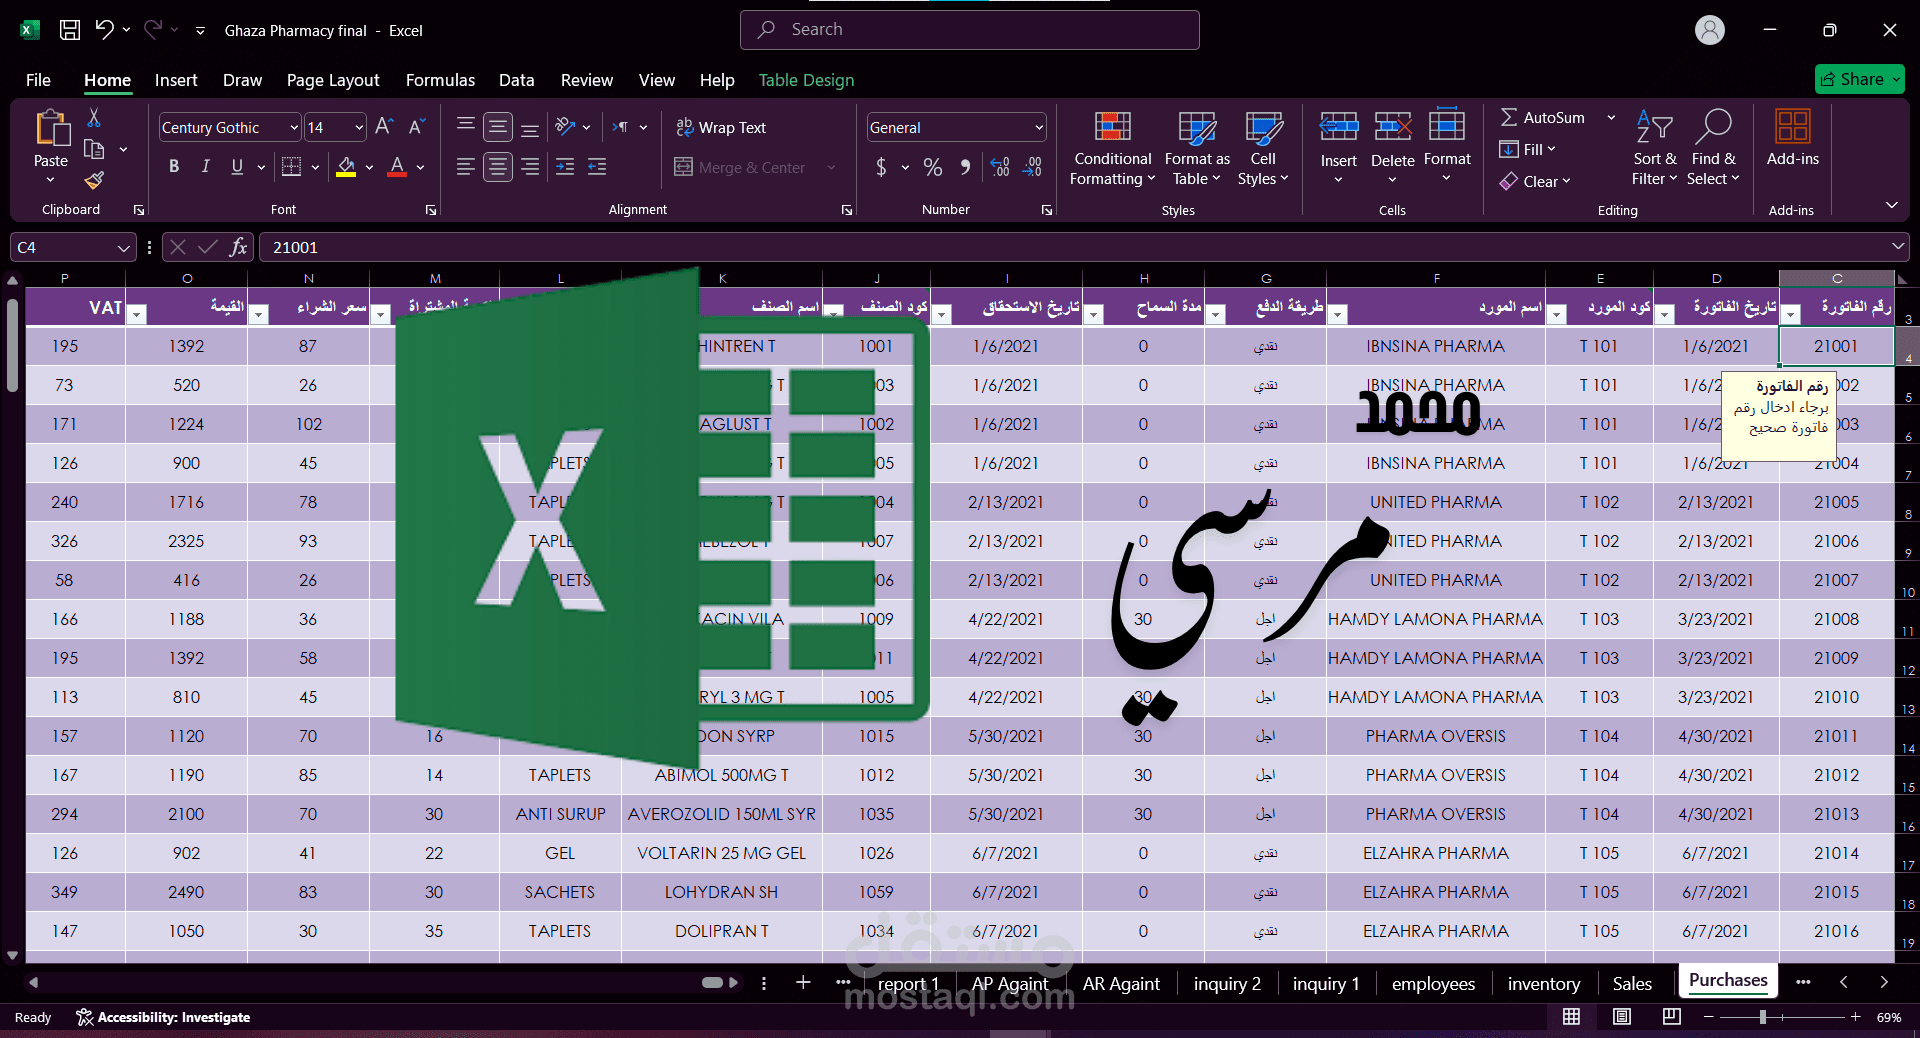Screen dimensions: 1920x1038
Task: Click the Cut scissors icon
Action: point(94,118)
